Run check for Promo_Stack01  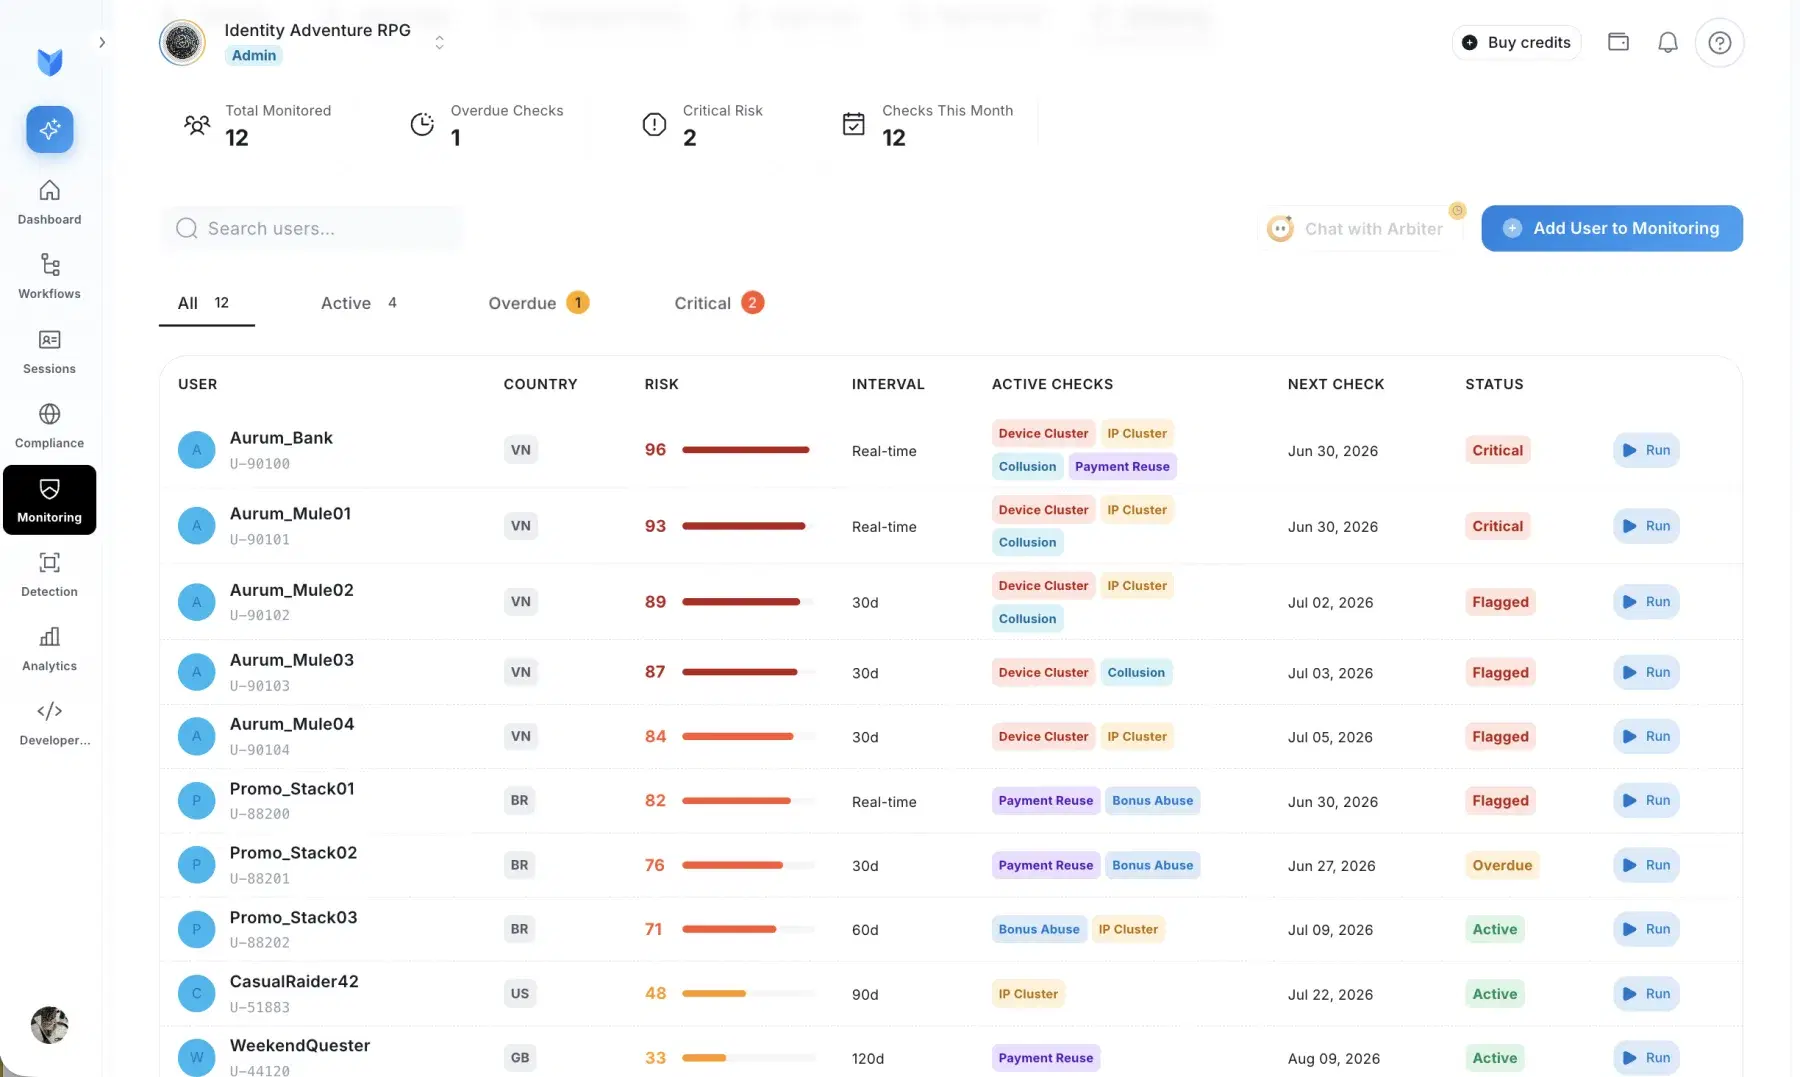point(1646,801)
